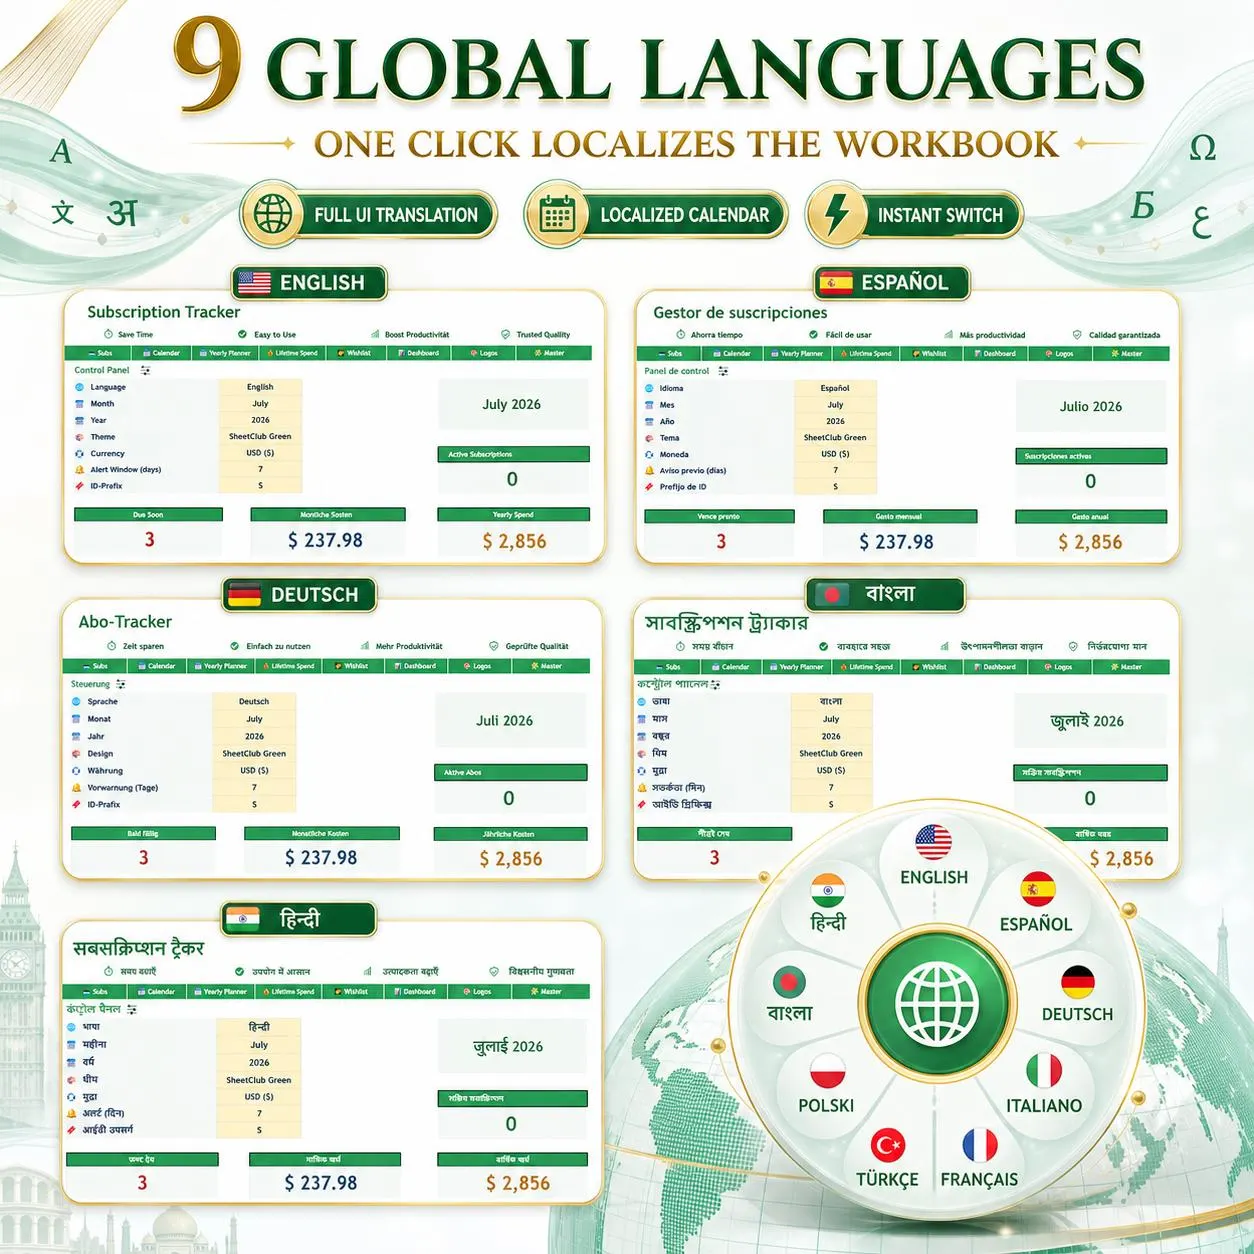Open Dashboard tab in Deutsch sheet

coord(416,666)
